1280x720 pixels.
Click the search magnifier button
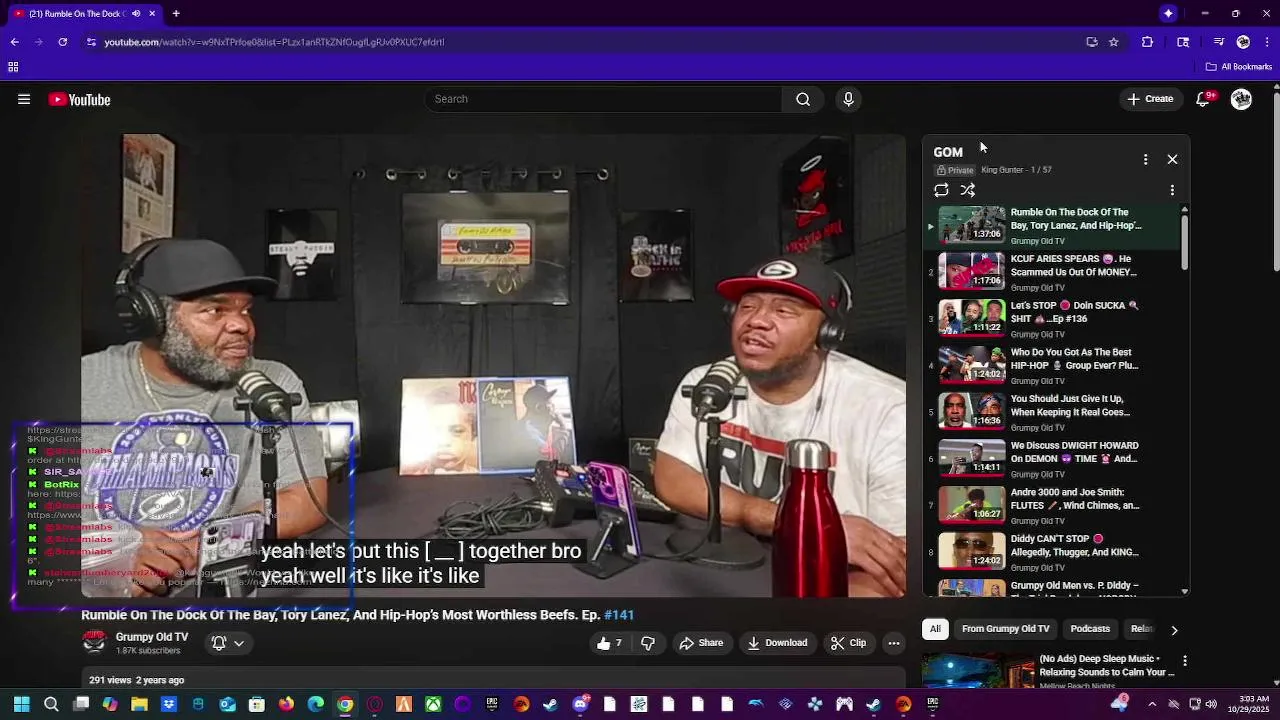(803, 99)
